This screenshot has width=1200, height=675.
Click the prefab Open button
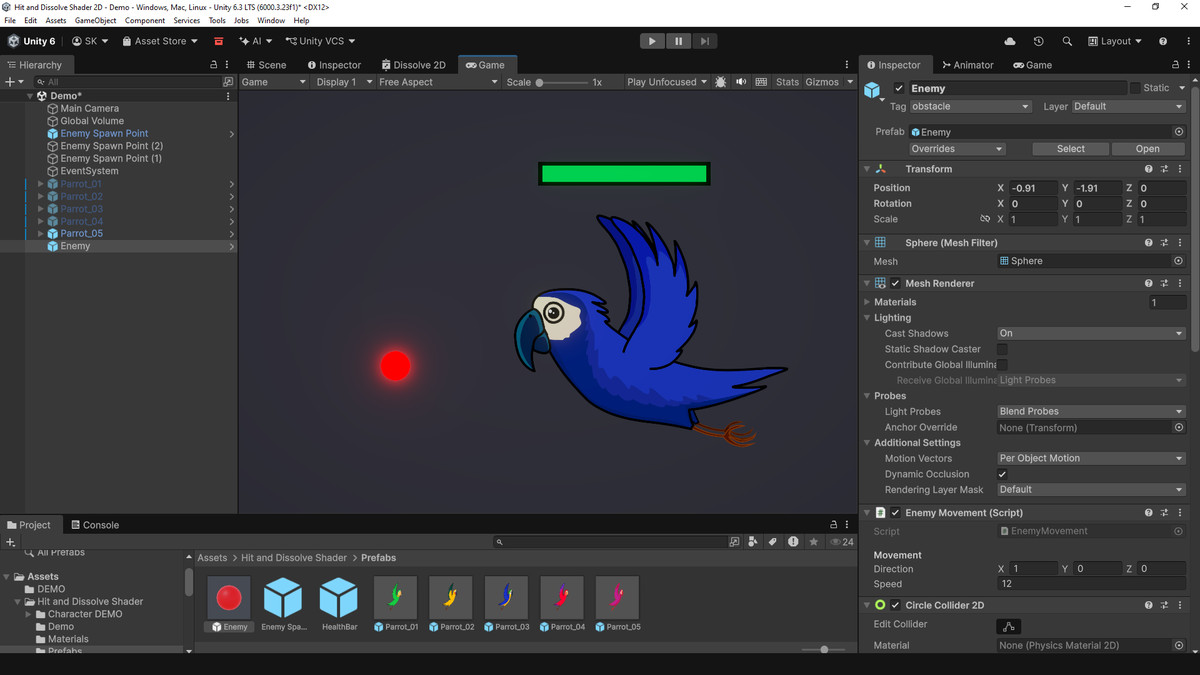[x=1148, y=149]
